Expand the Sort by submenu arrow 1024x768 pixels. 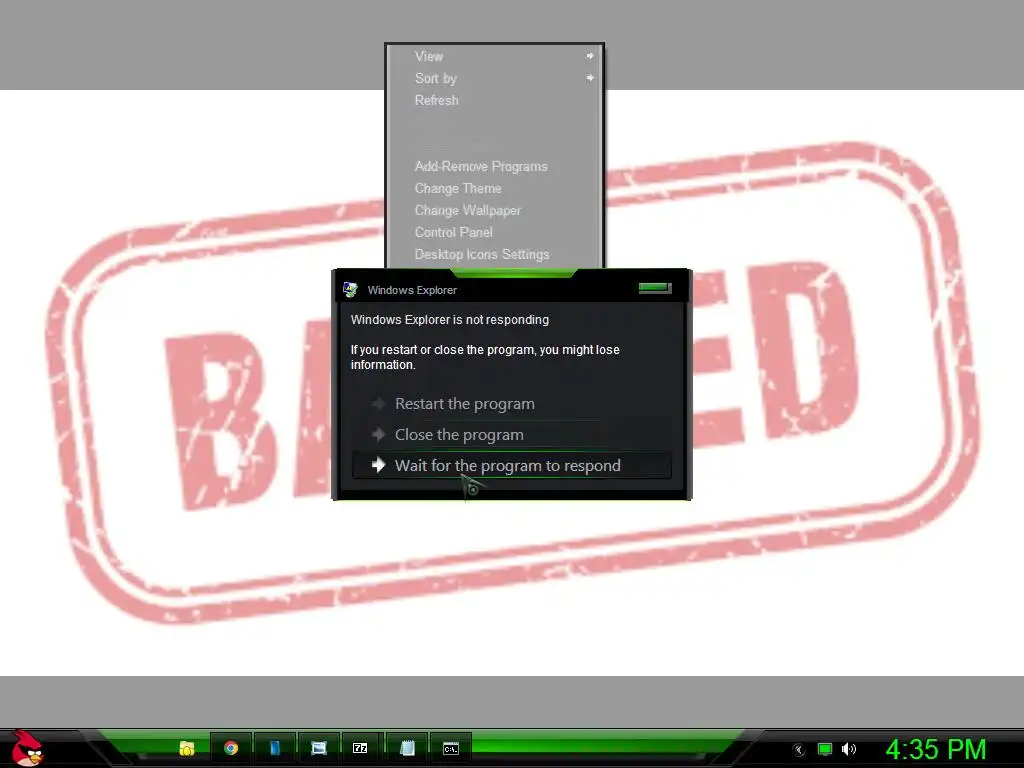(590, 78)
